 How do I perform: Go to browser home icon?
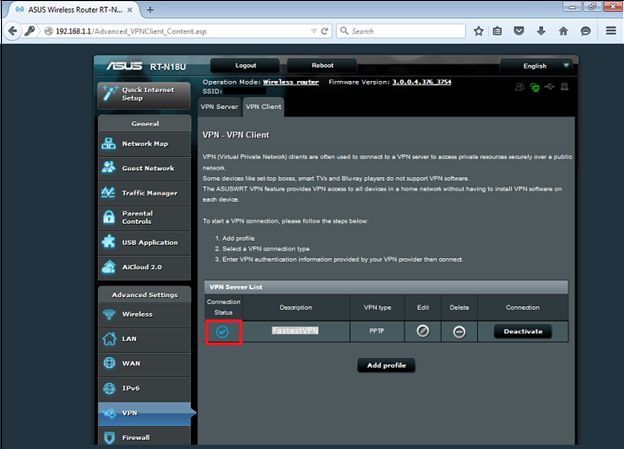click(563, 31)
